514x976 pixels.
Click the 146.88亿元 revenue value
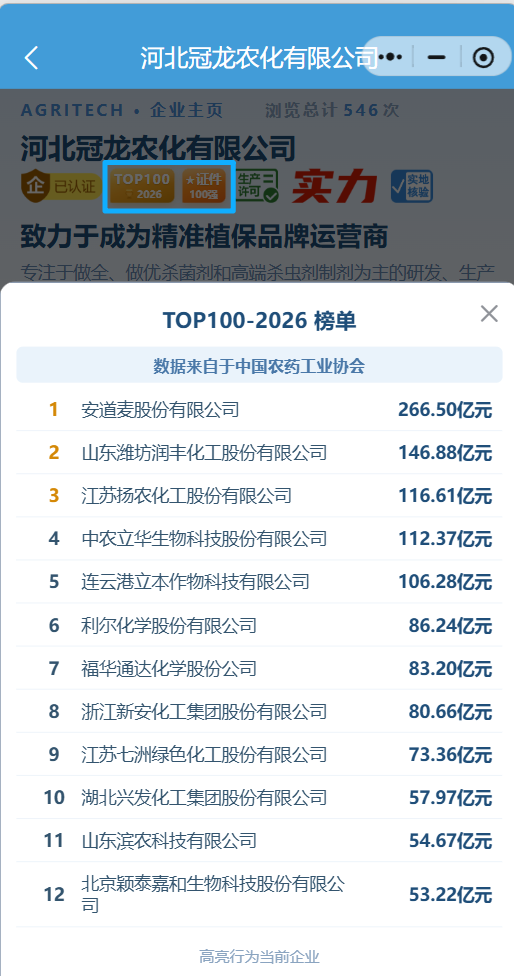coord(445,453)
